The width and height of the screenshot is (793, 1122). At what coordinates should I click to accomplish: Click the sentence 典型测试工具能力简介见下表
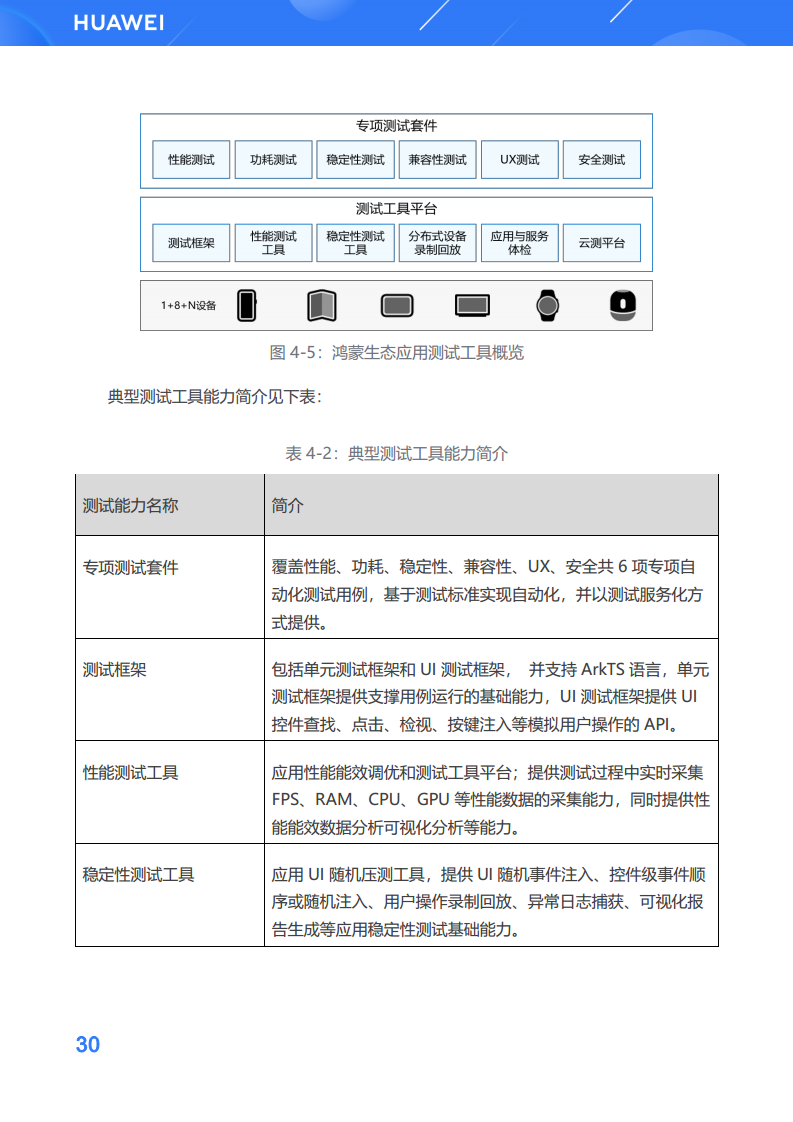point(215,396)
